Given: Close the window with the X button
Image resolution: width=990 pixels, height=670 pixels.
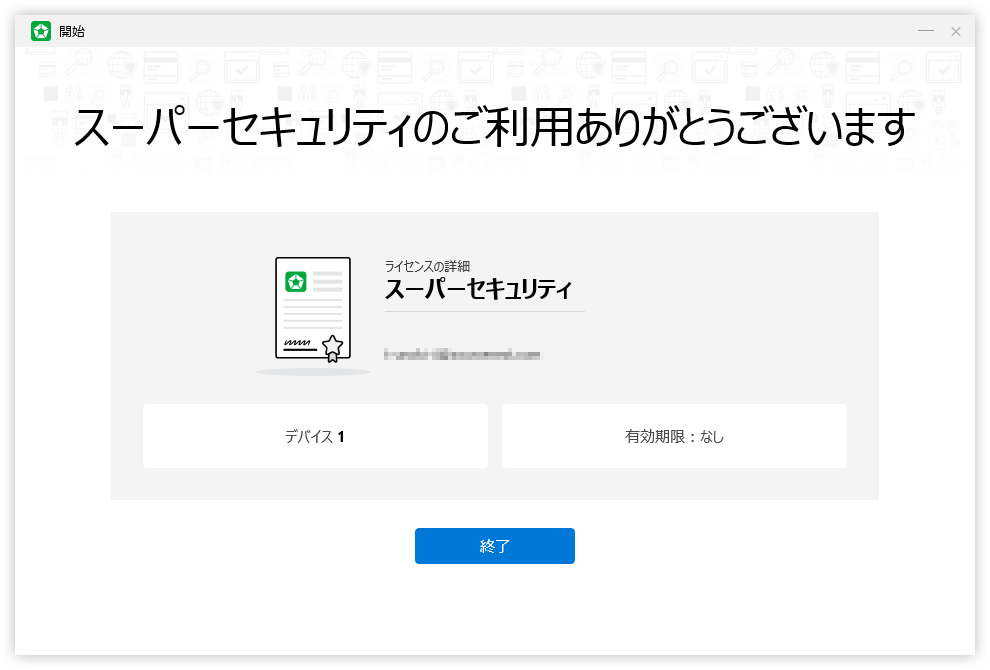Looking at the screenshot, I should 956,31.
